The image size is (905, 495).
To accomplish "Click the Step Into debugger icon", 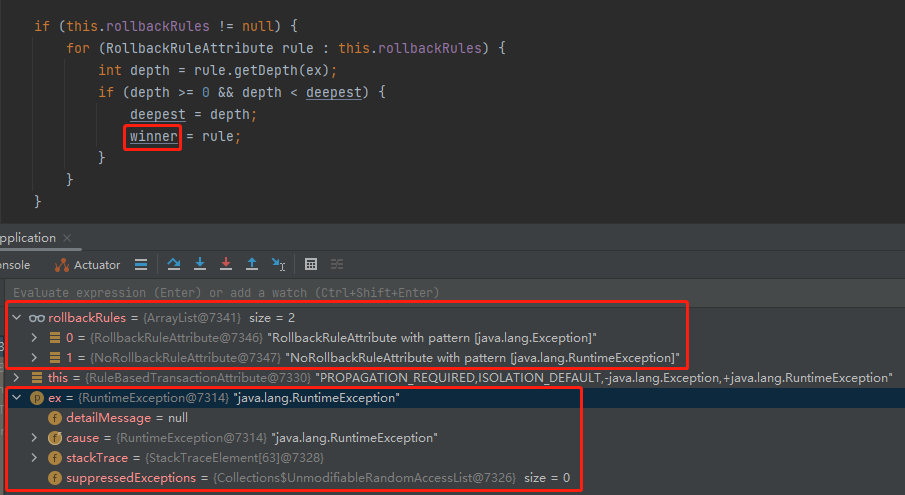I will click(x=200, y=264).
